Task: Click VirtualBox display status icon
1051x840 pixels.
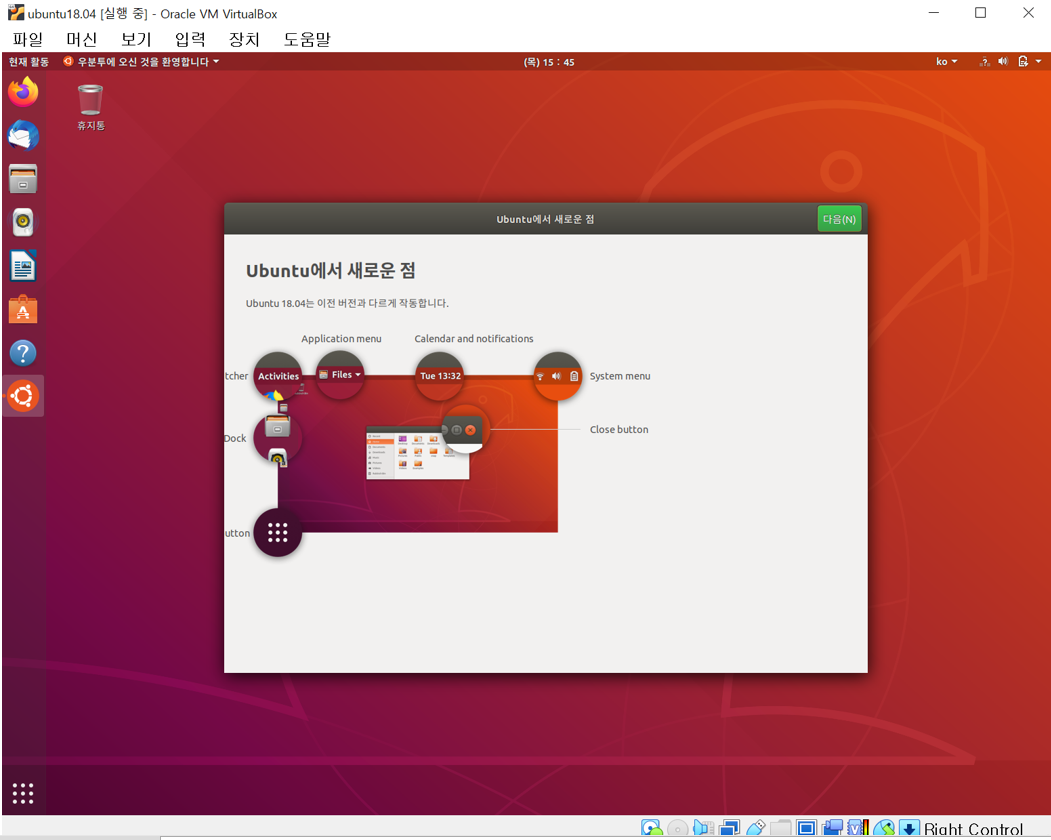Action: pos(806,829)
